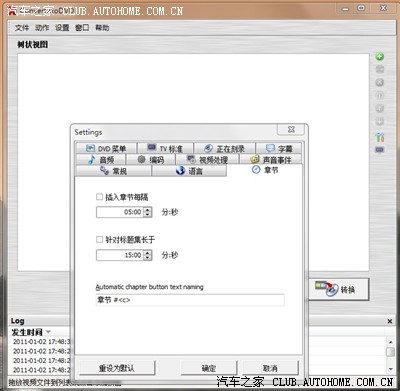The height and width of the screenshot is (391, 400).
Task: Toggle the 针对标题集长于 checkbox
Action: pyautogui.click(x=99, y=239)
